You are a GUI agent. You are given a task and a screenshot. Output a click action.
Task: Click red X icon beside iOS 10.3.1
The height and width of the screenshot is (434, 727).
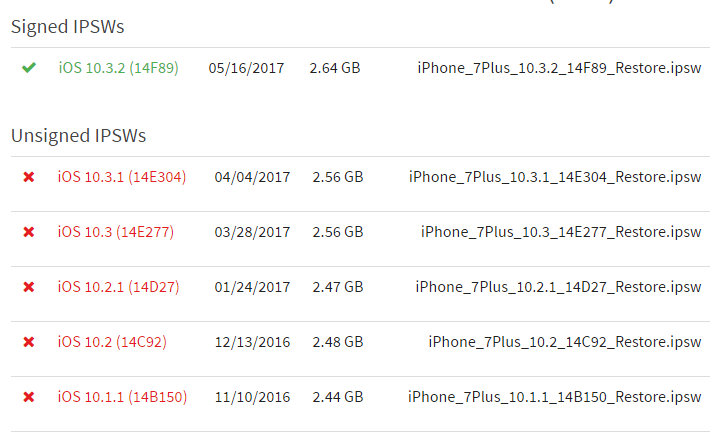(29, 177)
